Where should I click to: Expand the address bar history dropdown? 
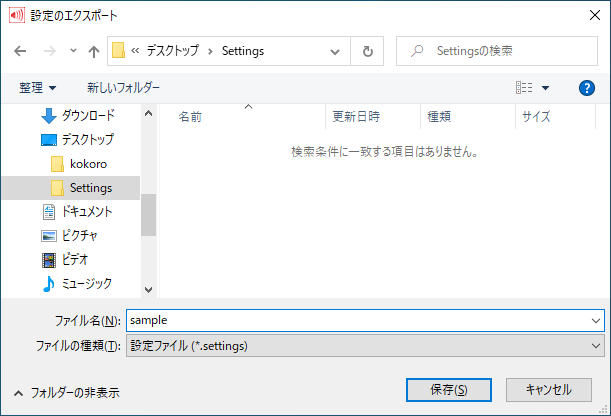335,51
